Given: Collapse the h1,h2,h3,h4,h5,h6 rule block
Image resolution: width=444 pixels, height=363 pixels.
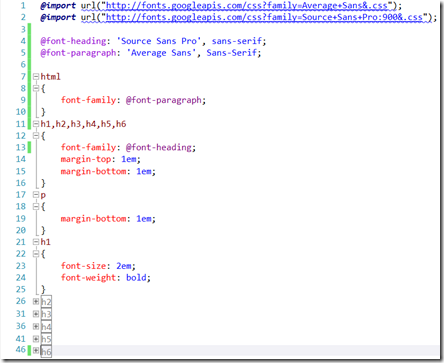Looking at the screenshot, I should [x=36, y=124].
